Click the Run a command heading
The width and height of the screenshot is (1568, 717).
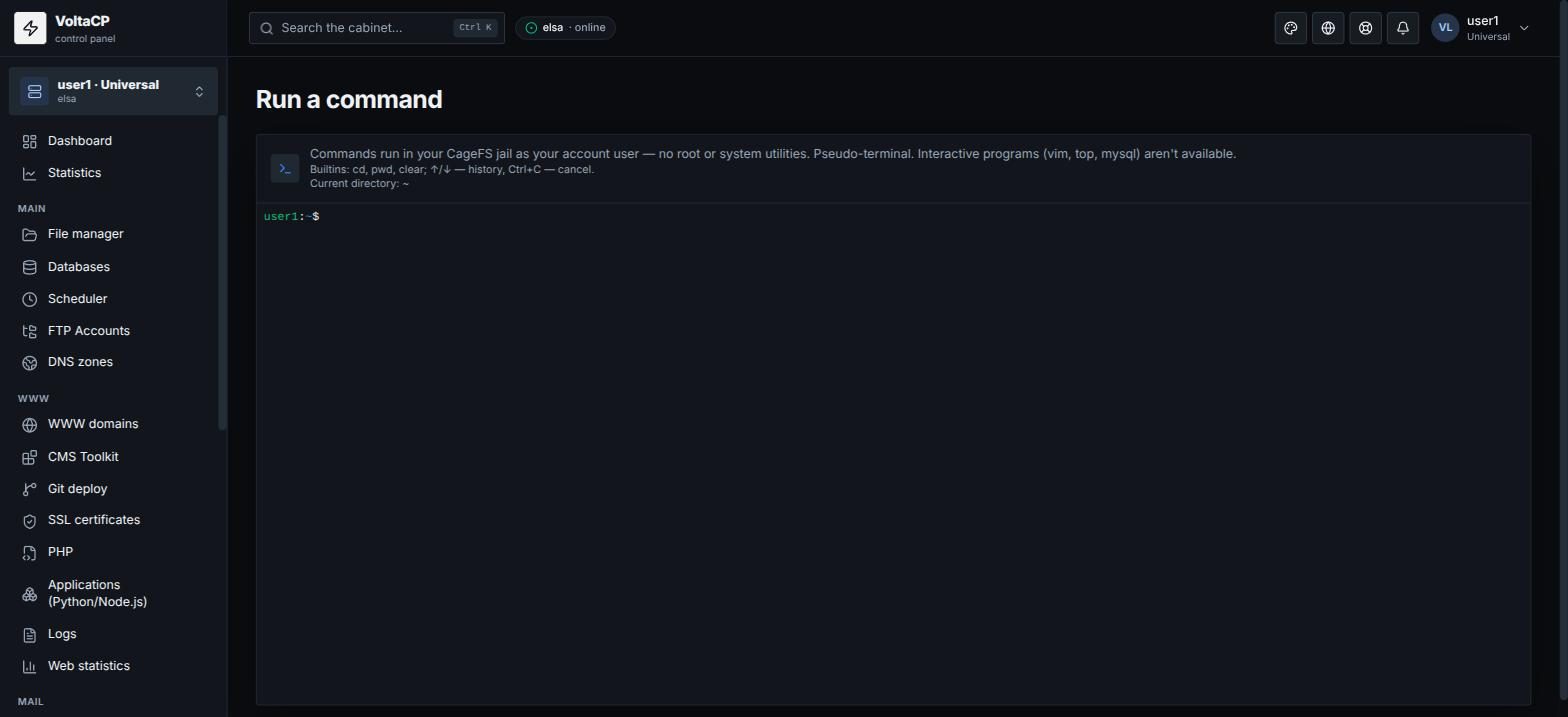[349, 99]
